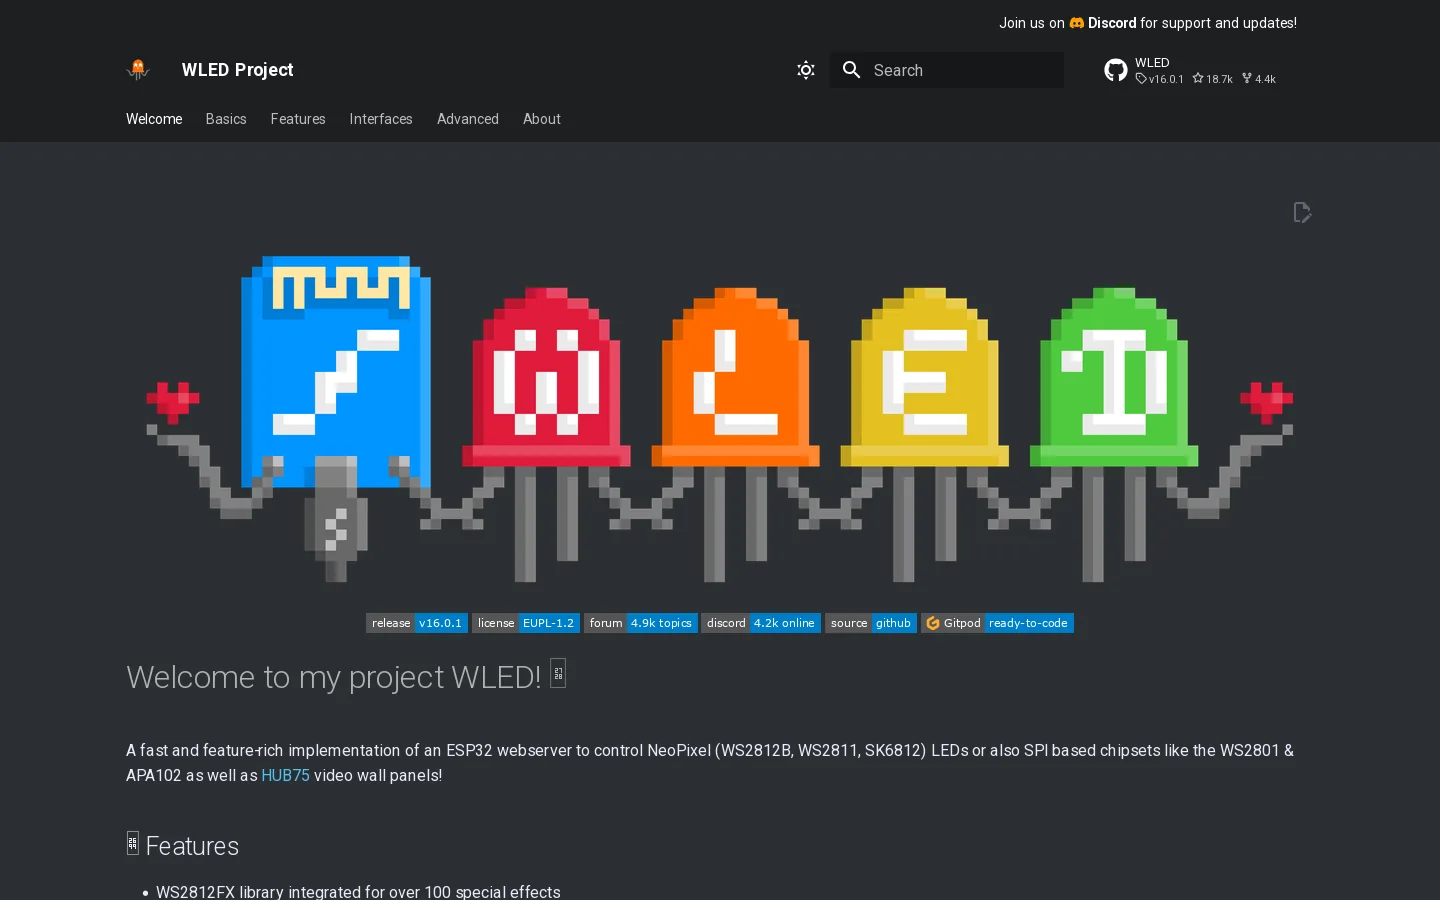Follow the HUB75 hyperlink
Screen dimensions: 1440x900
tap(285, 775)
